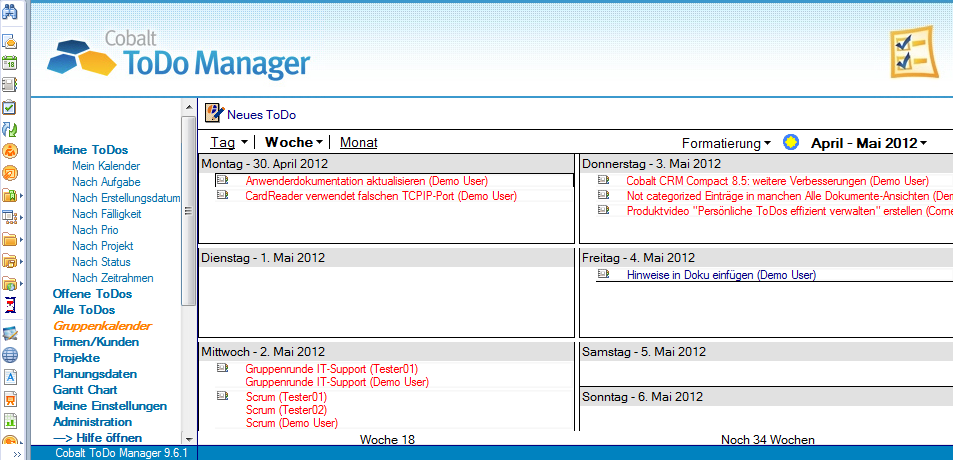This screenshot has height=460, width=953.
Task: Click document icon beside Gruppenrunde IT-Support (Tester01)
Action: (222, 368)
